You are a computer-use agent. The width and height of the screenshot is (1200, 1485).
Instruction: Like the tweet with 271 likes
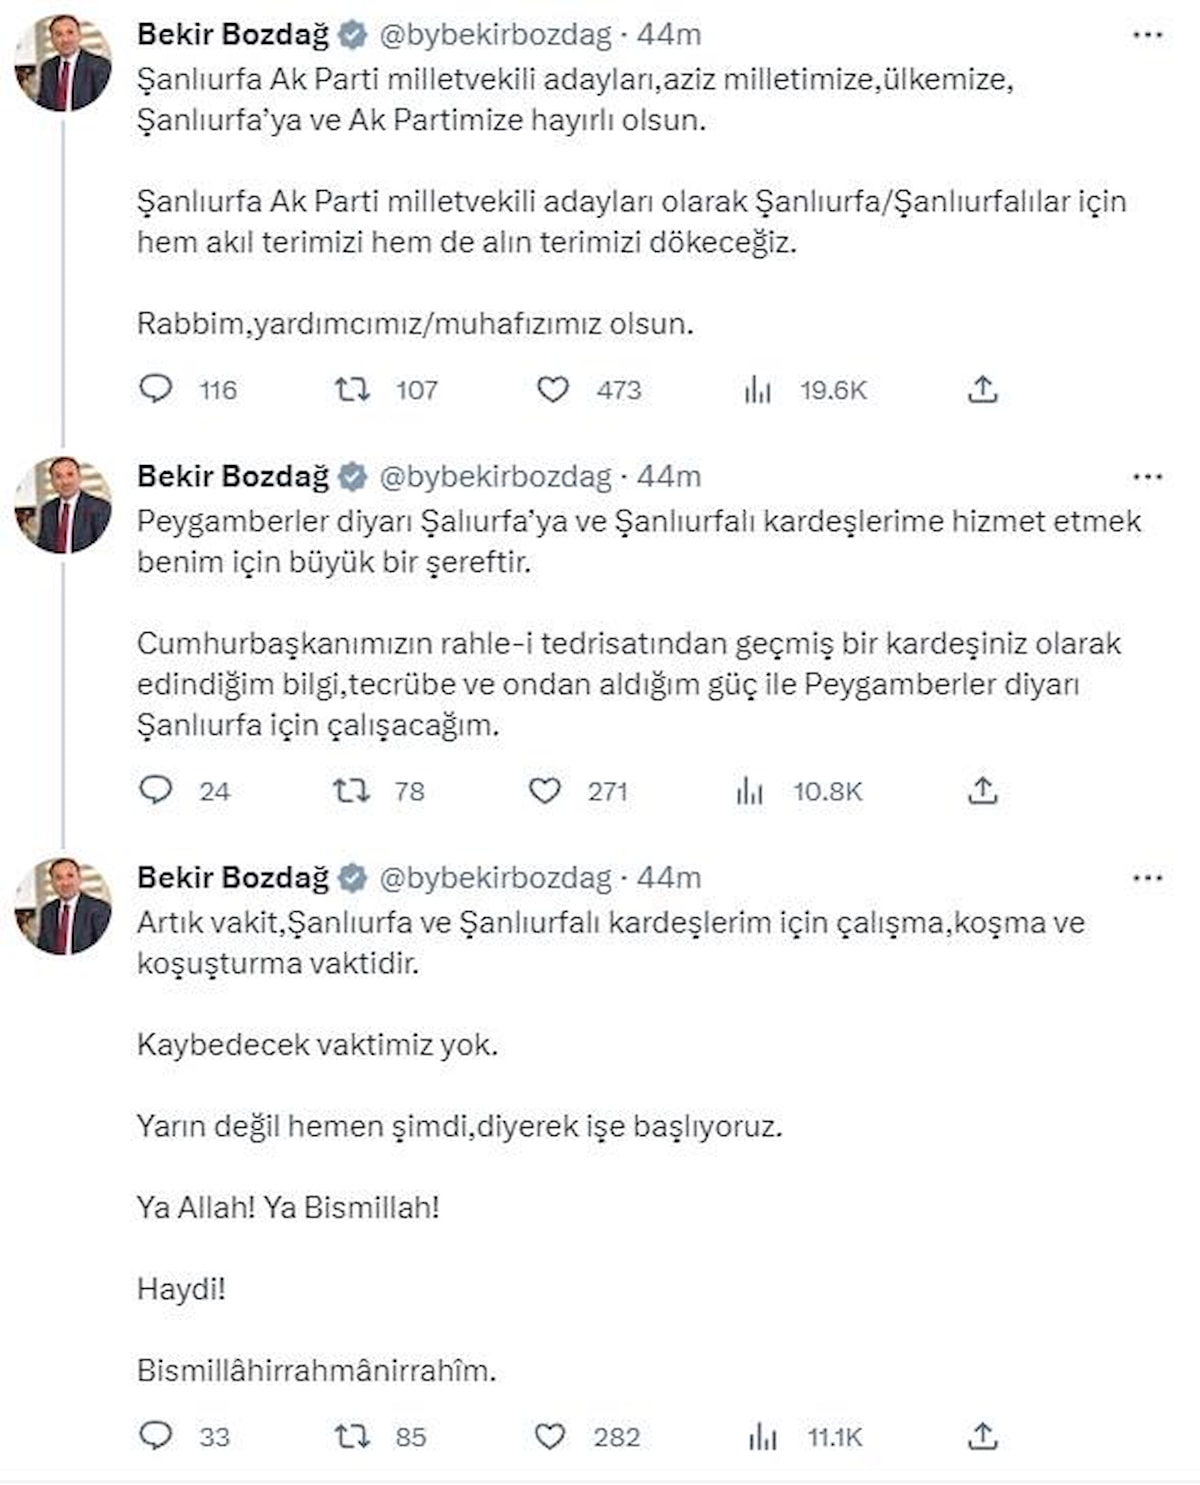click(x=545, y=791)
